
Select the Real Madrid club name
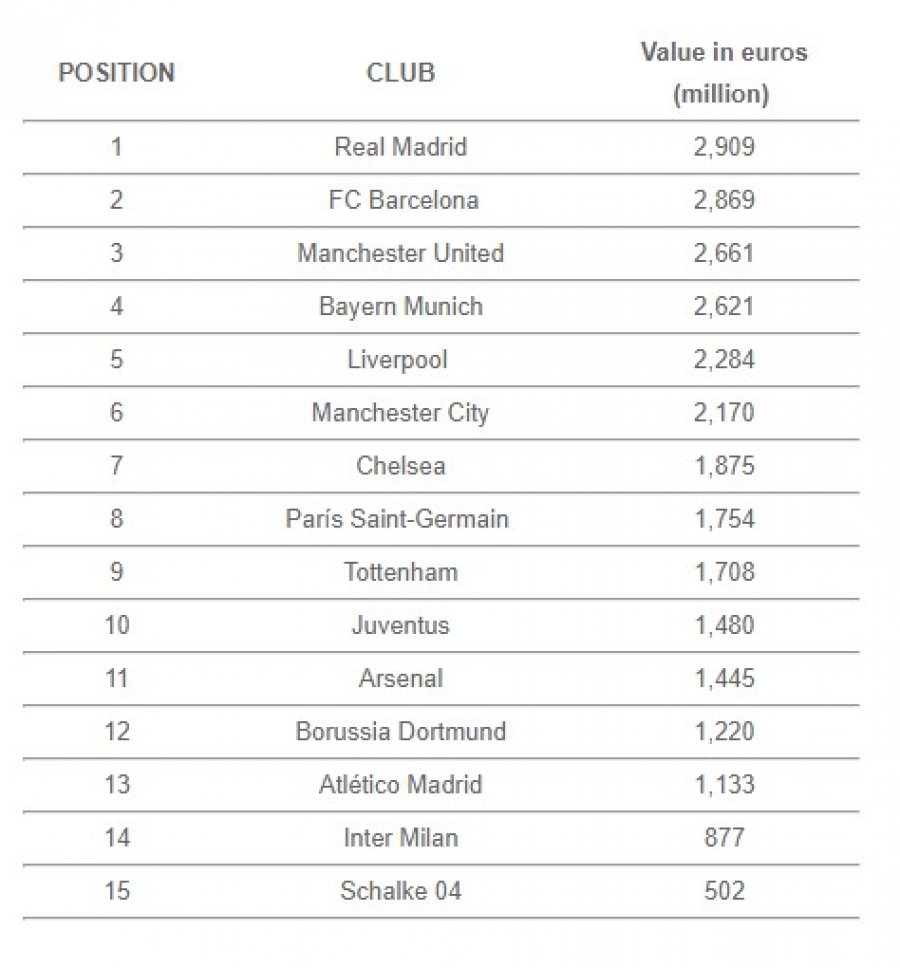tap(401, 147)
